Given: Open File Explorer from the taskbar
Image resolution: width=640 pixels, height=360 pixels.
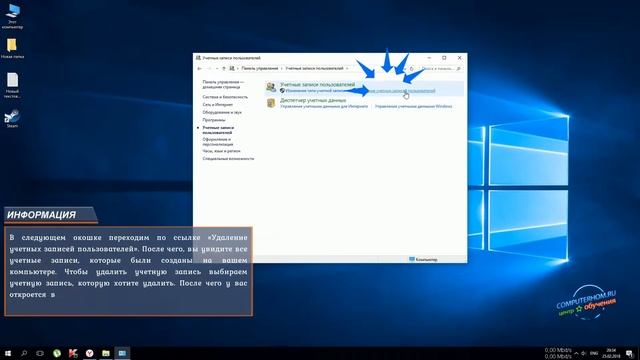Looking at the screenshot, I should [106, 353].
